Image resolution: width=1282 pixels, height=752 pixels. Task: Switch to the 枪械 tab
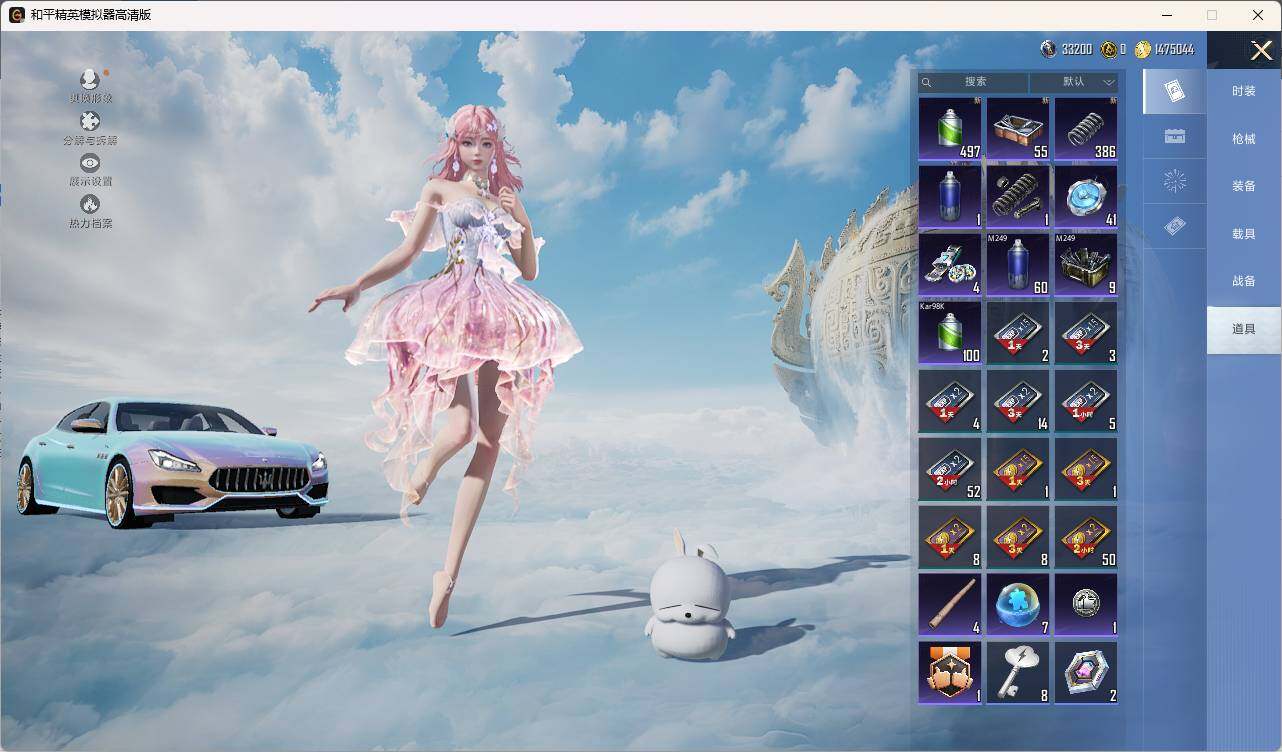tap(1243, 139)
